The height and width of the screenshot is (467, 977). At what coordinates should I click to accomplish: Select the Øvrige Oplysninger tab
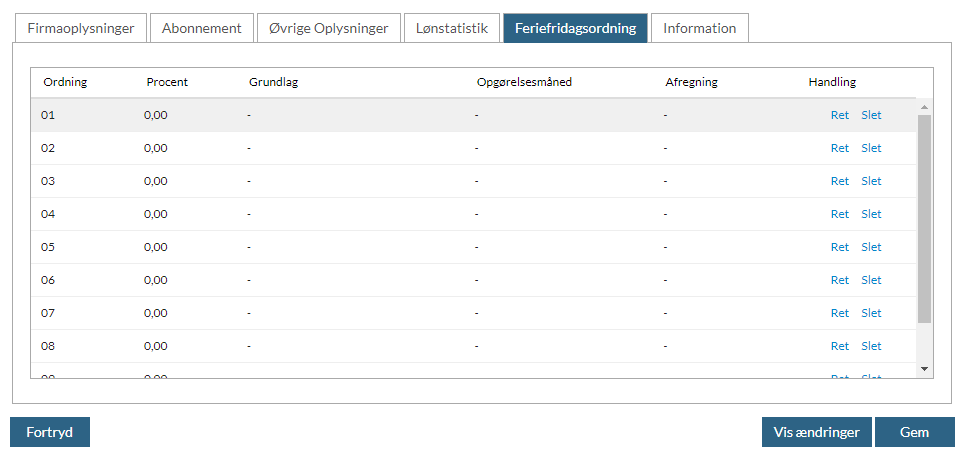pos(329,28)
